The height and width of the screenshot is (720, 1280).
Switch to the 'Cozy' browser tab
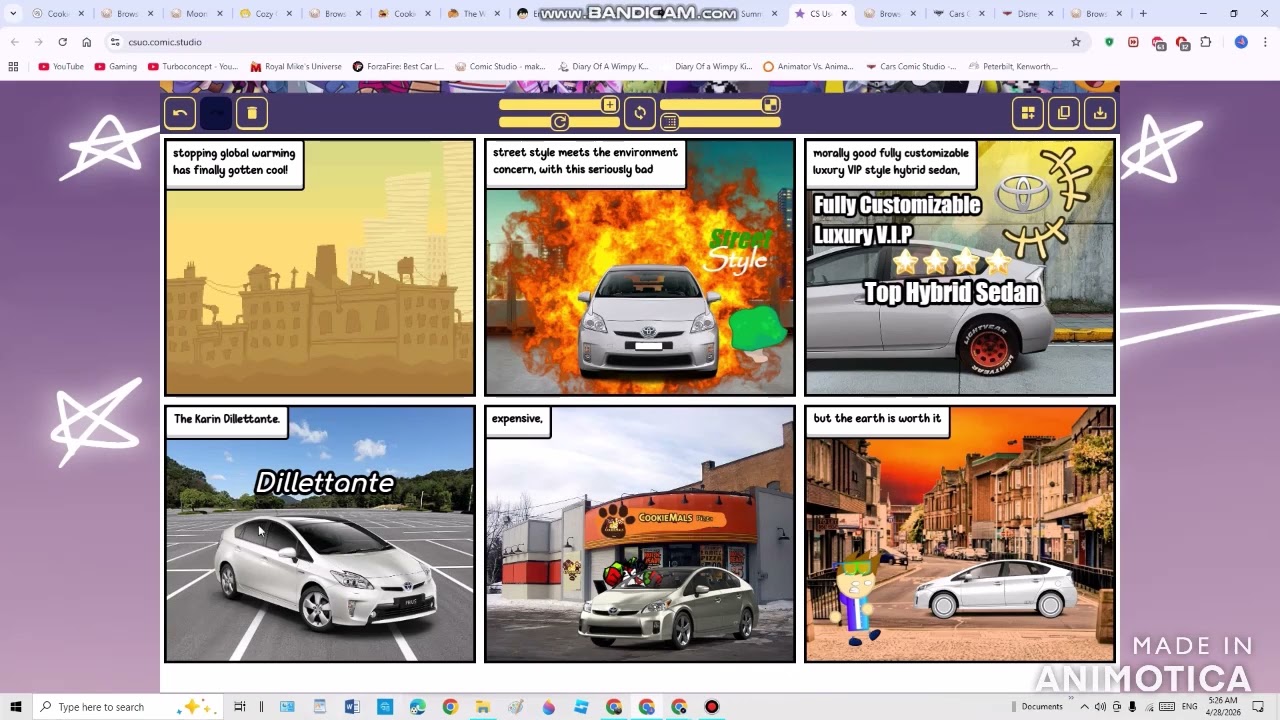point(264,14)
